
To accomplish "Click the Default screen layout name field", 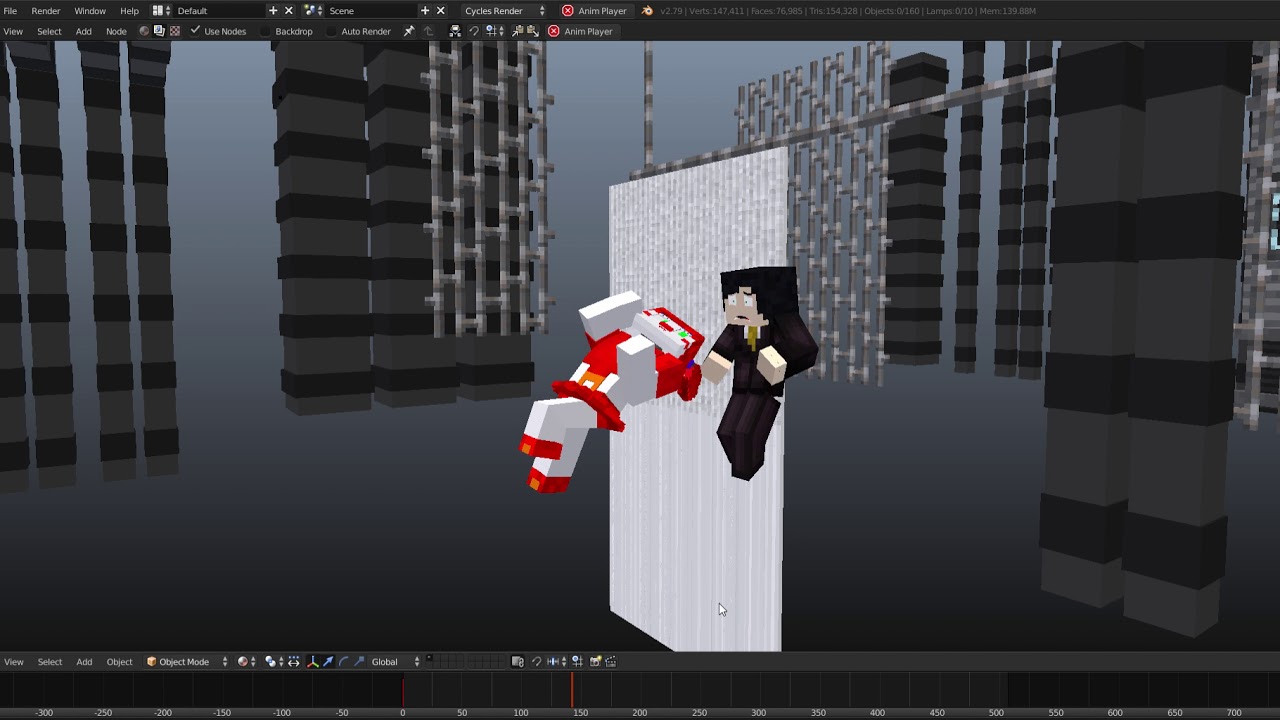I will [x=218, y=10].
